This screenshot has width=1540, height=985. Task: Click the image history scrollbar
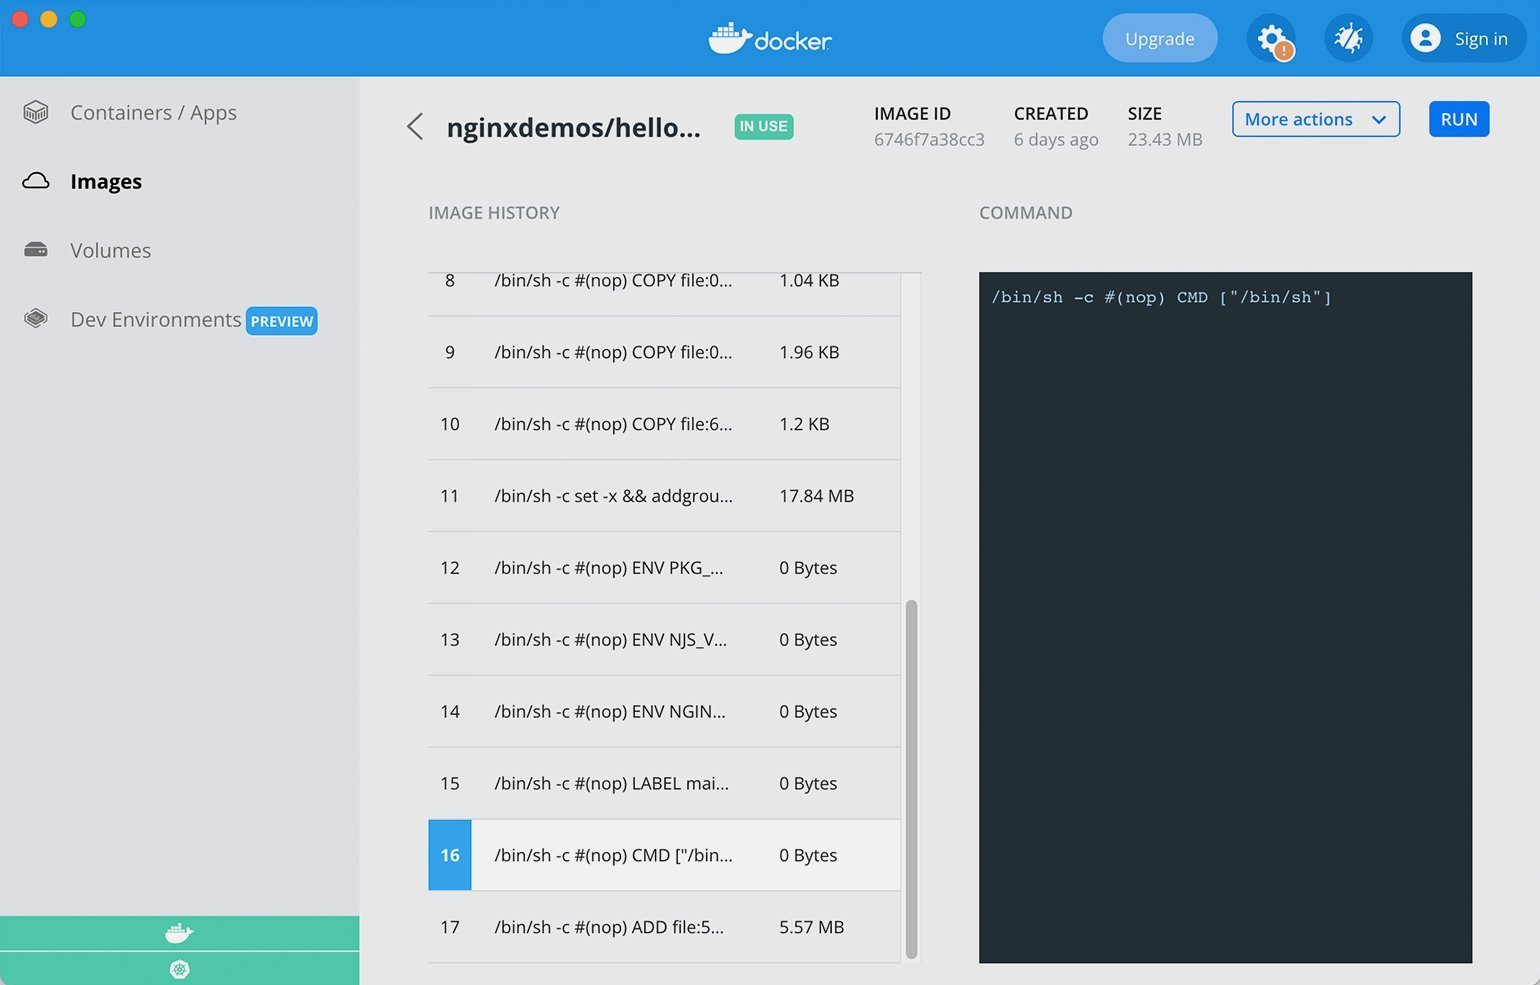click(911, 778)
